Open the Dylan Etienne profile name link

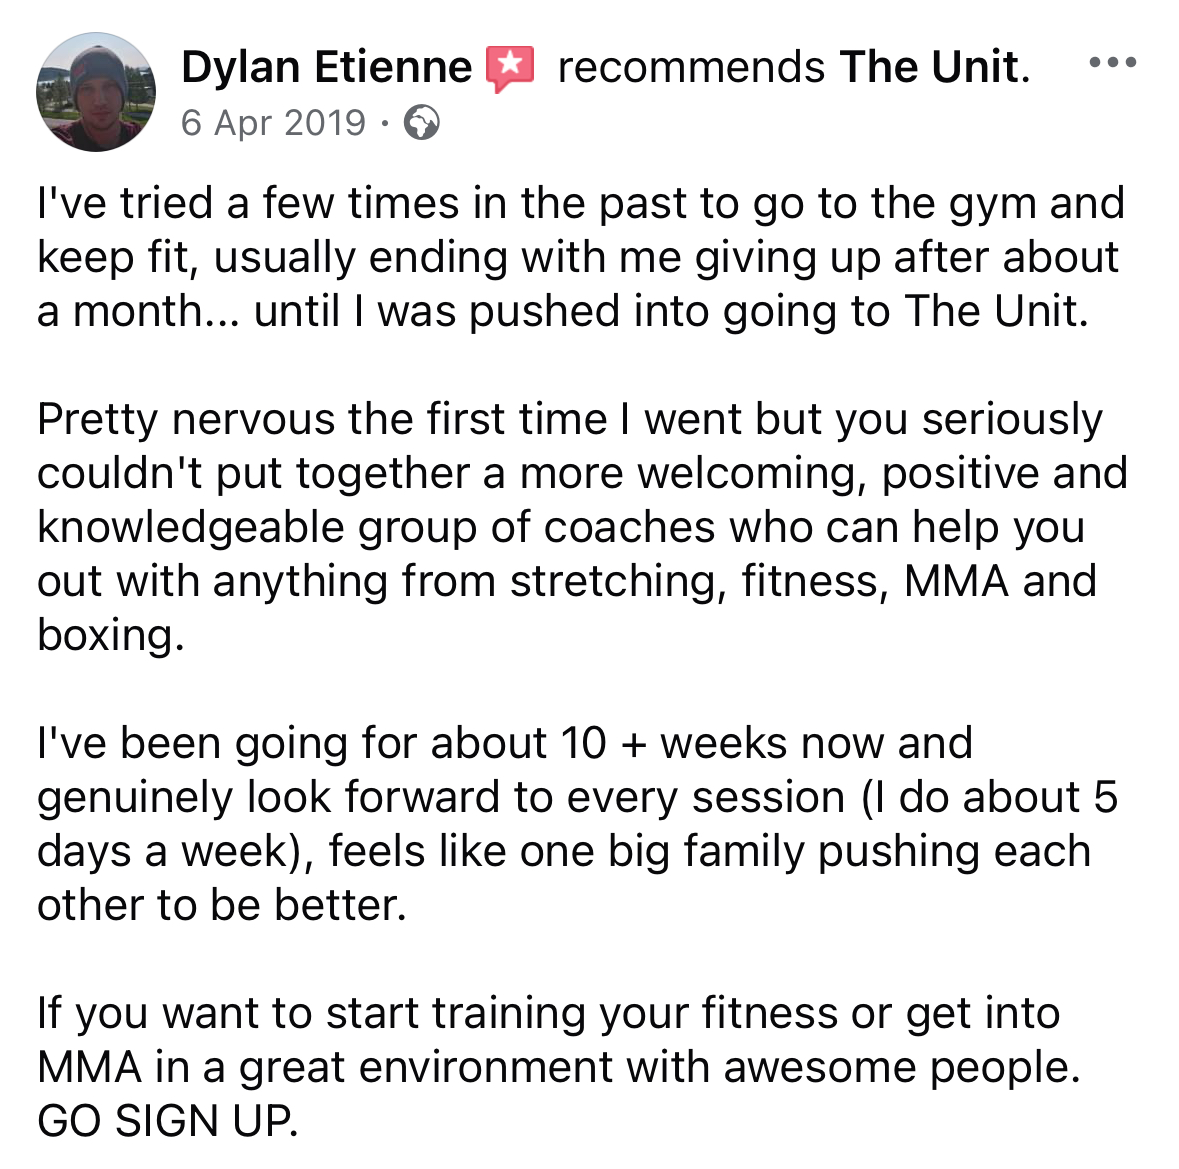coord(326,67)
